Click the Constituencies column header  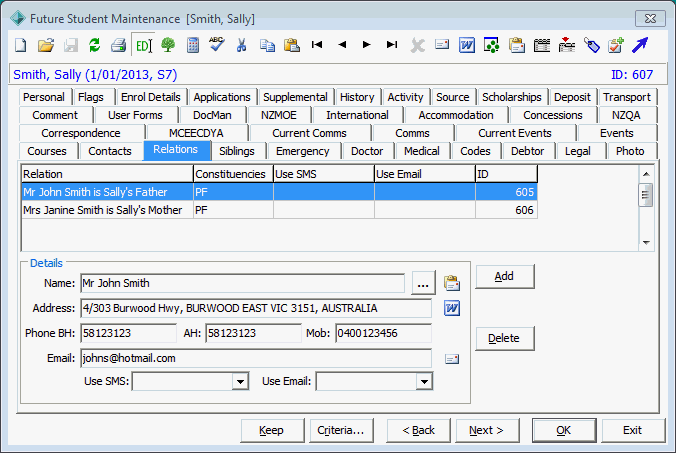tap(233, 174)
